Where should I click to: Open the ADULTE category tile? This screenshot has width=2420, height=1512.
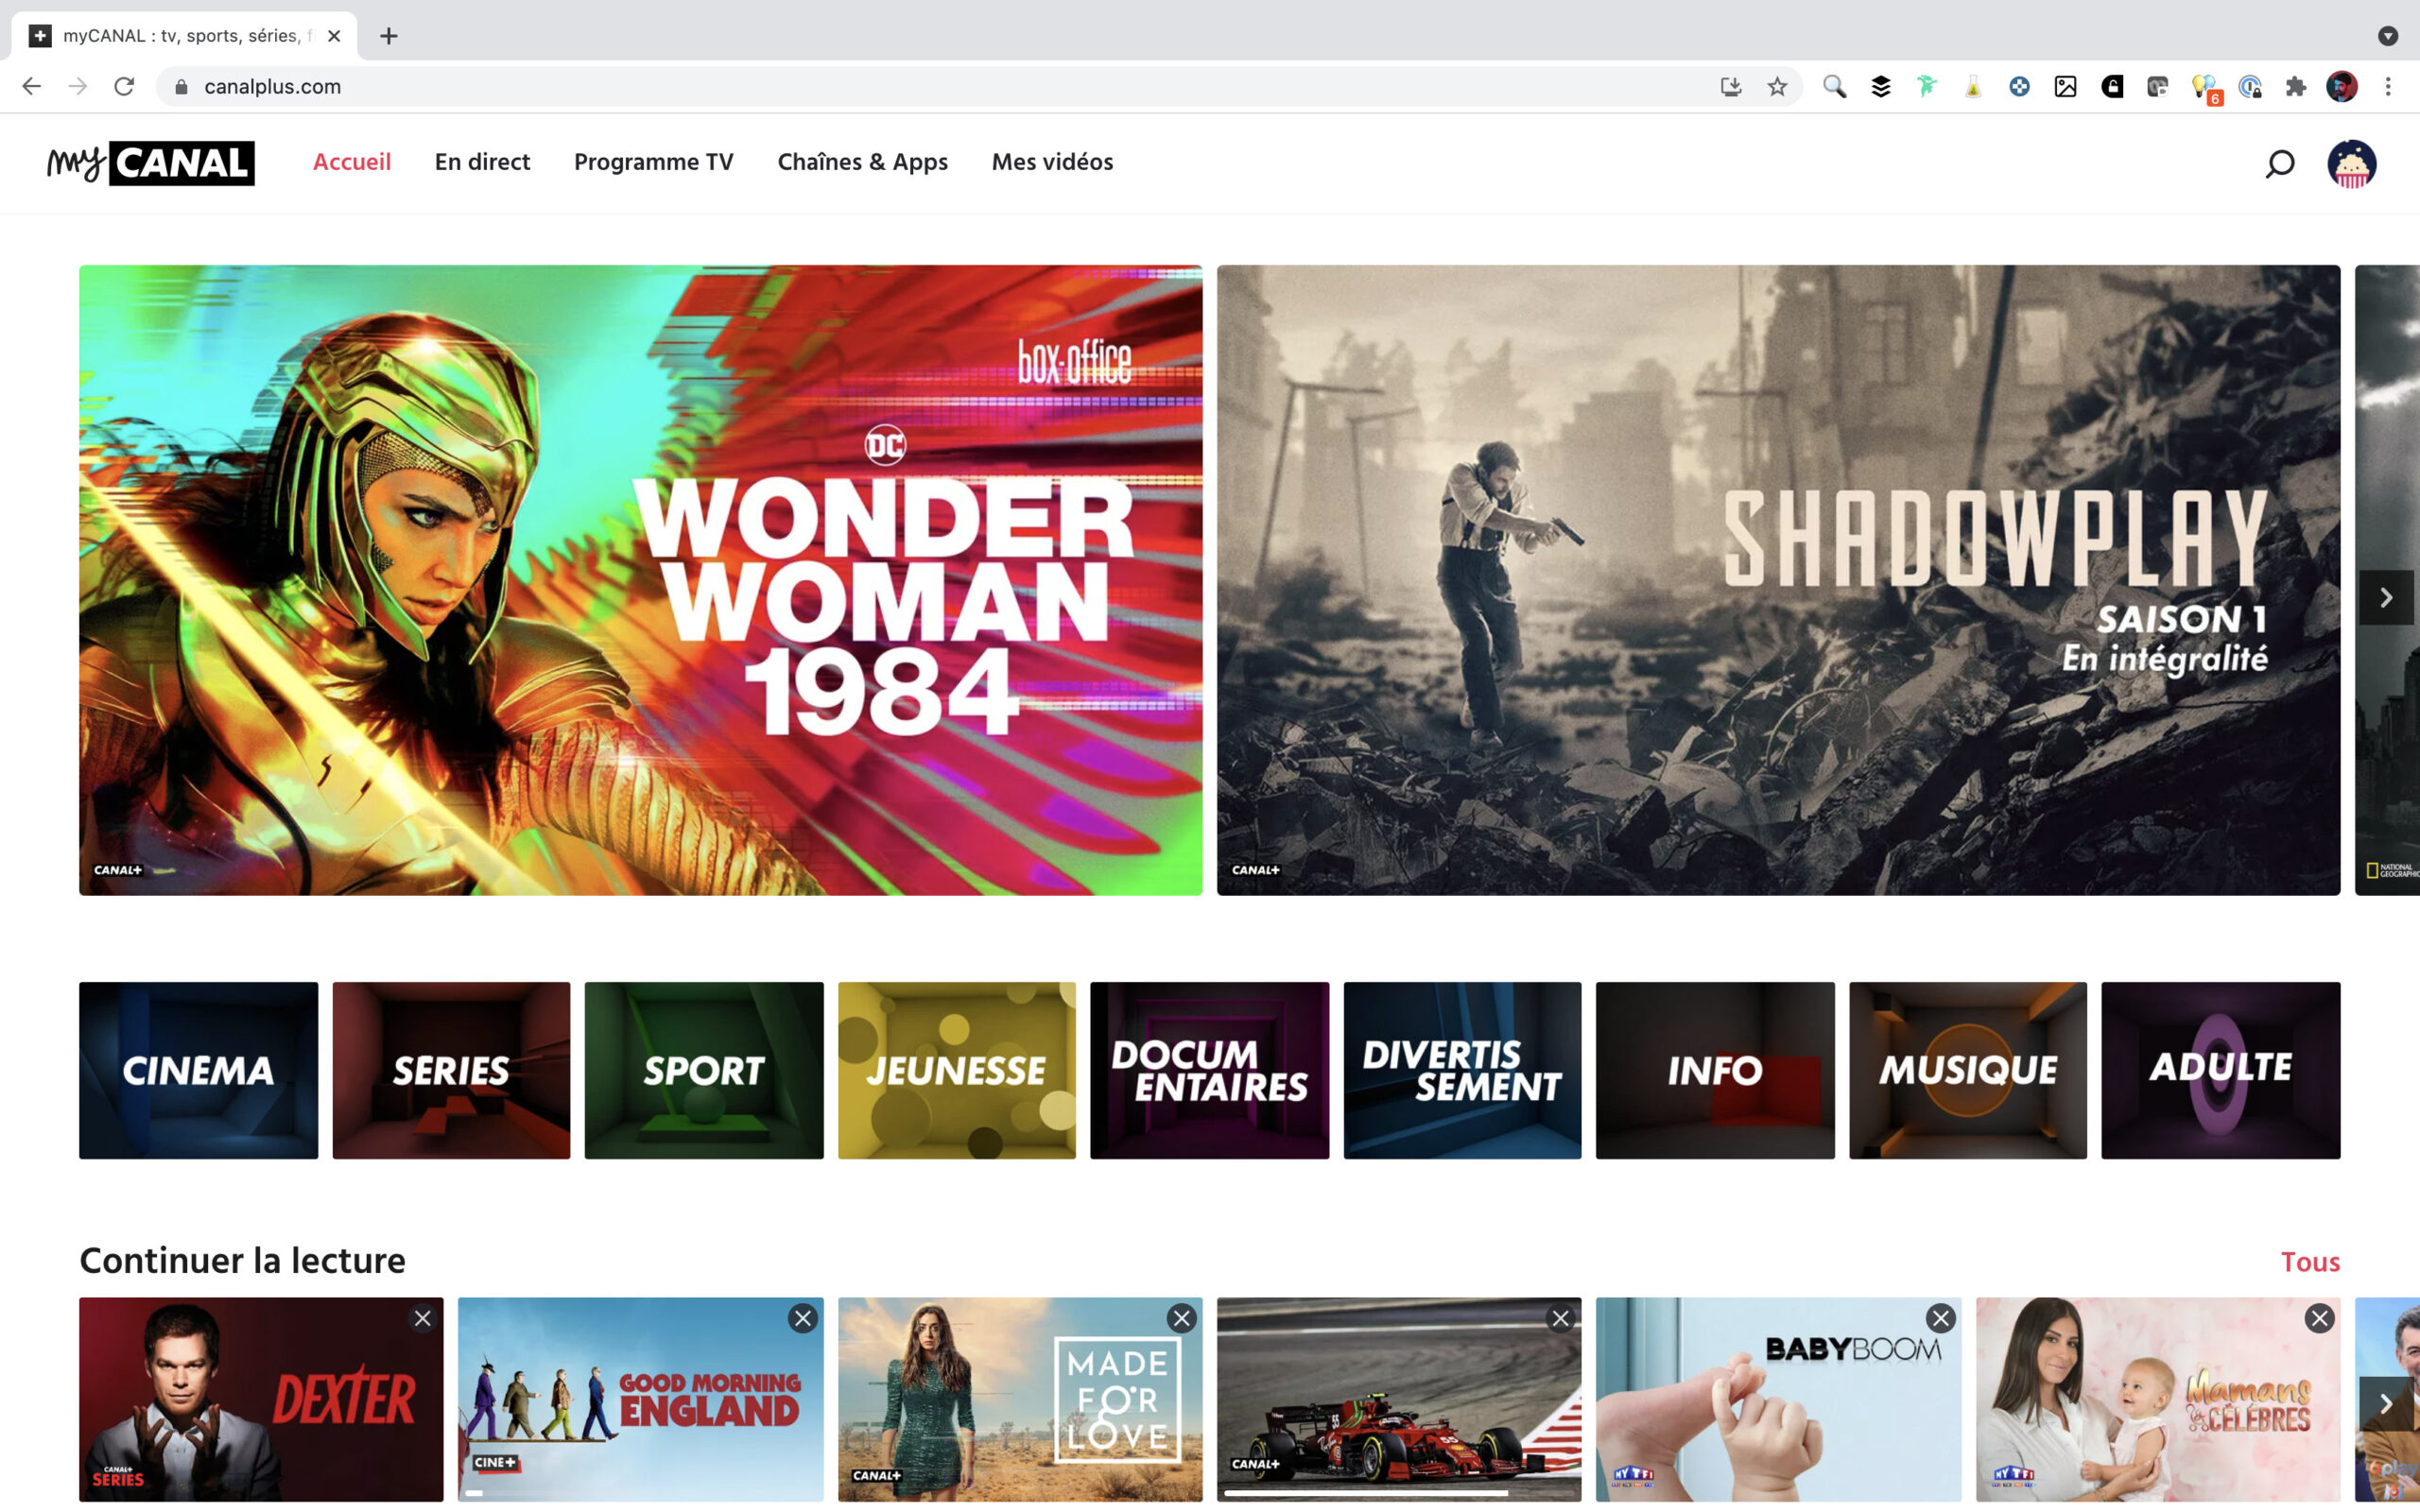pyautogui.click(x=2221, y=1070)
